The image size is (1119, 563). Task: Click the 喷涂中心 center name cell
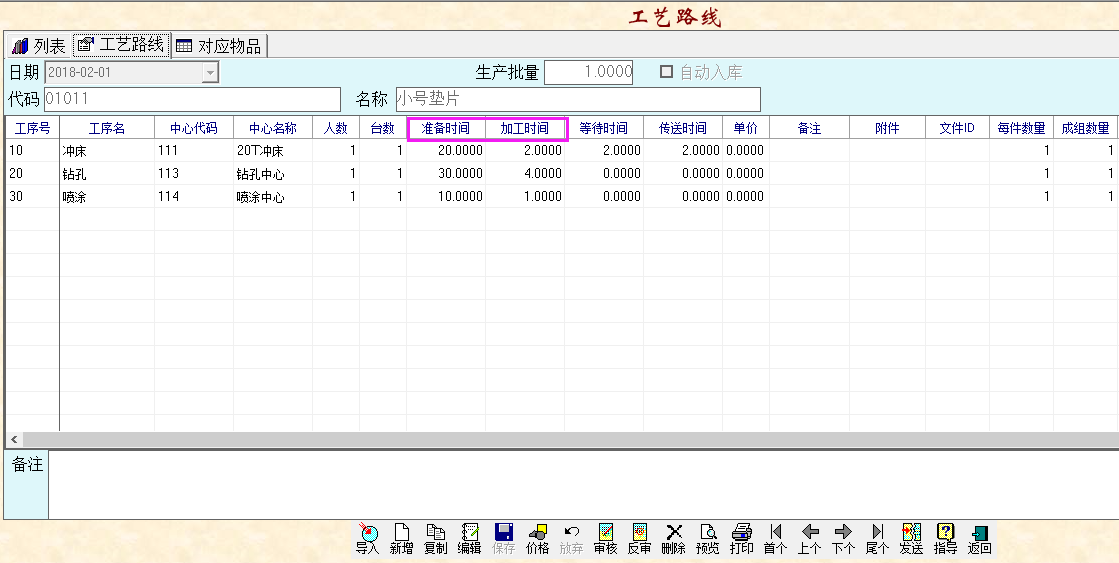273,196
